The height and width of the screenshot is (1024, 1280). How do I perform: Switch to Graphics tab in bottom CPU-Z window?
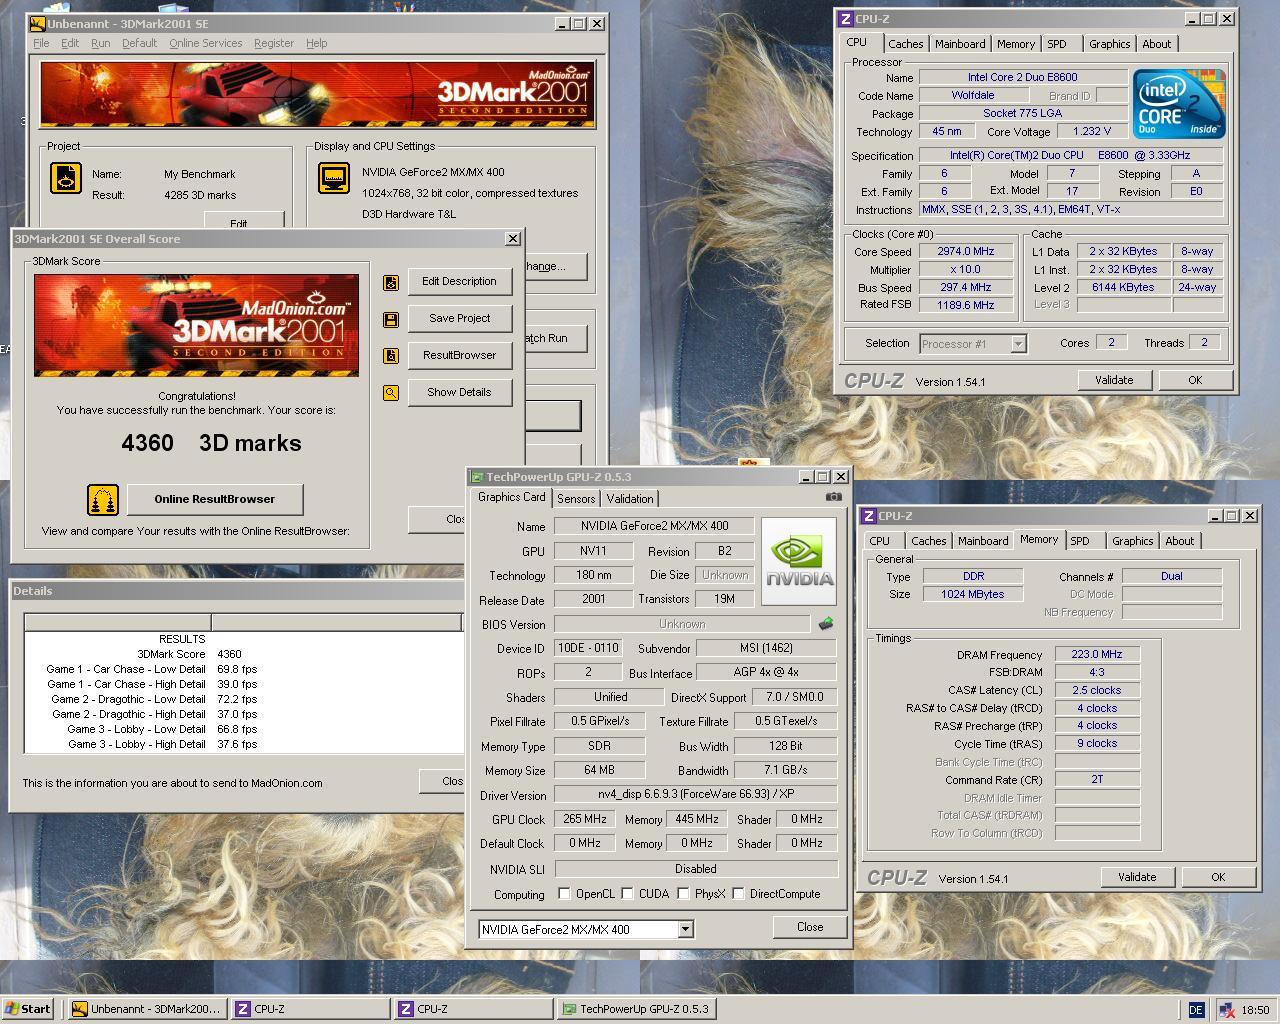pyautogui.click(x=1133, y=541)
